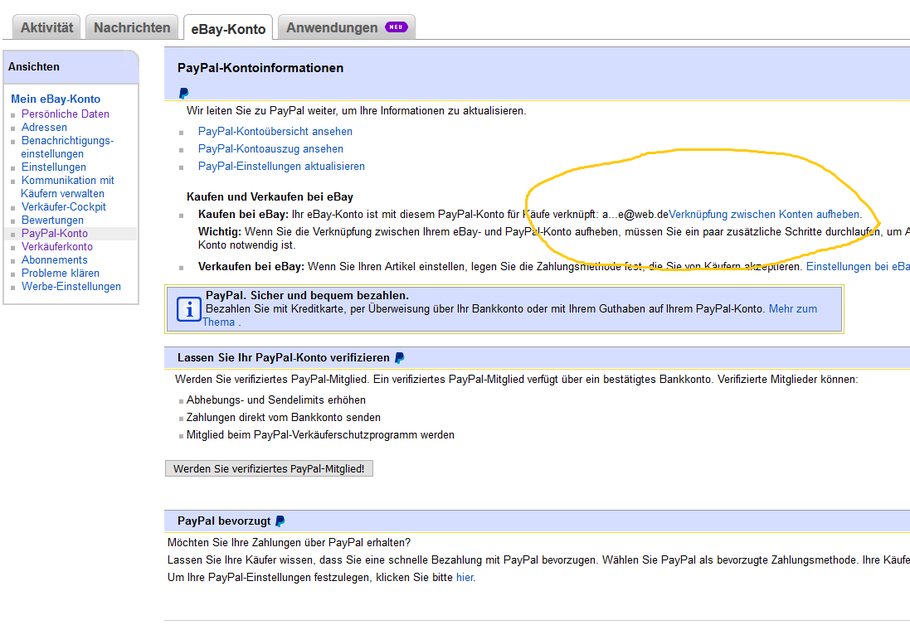910x625 pixels.
Task: Click the purple NEU badge on Anwendungen
Action: tap(396, 27)
